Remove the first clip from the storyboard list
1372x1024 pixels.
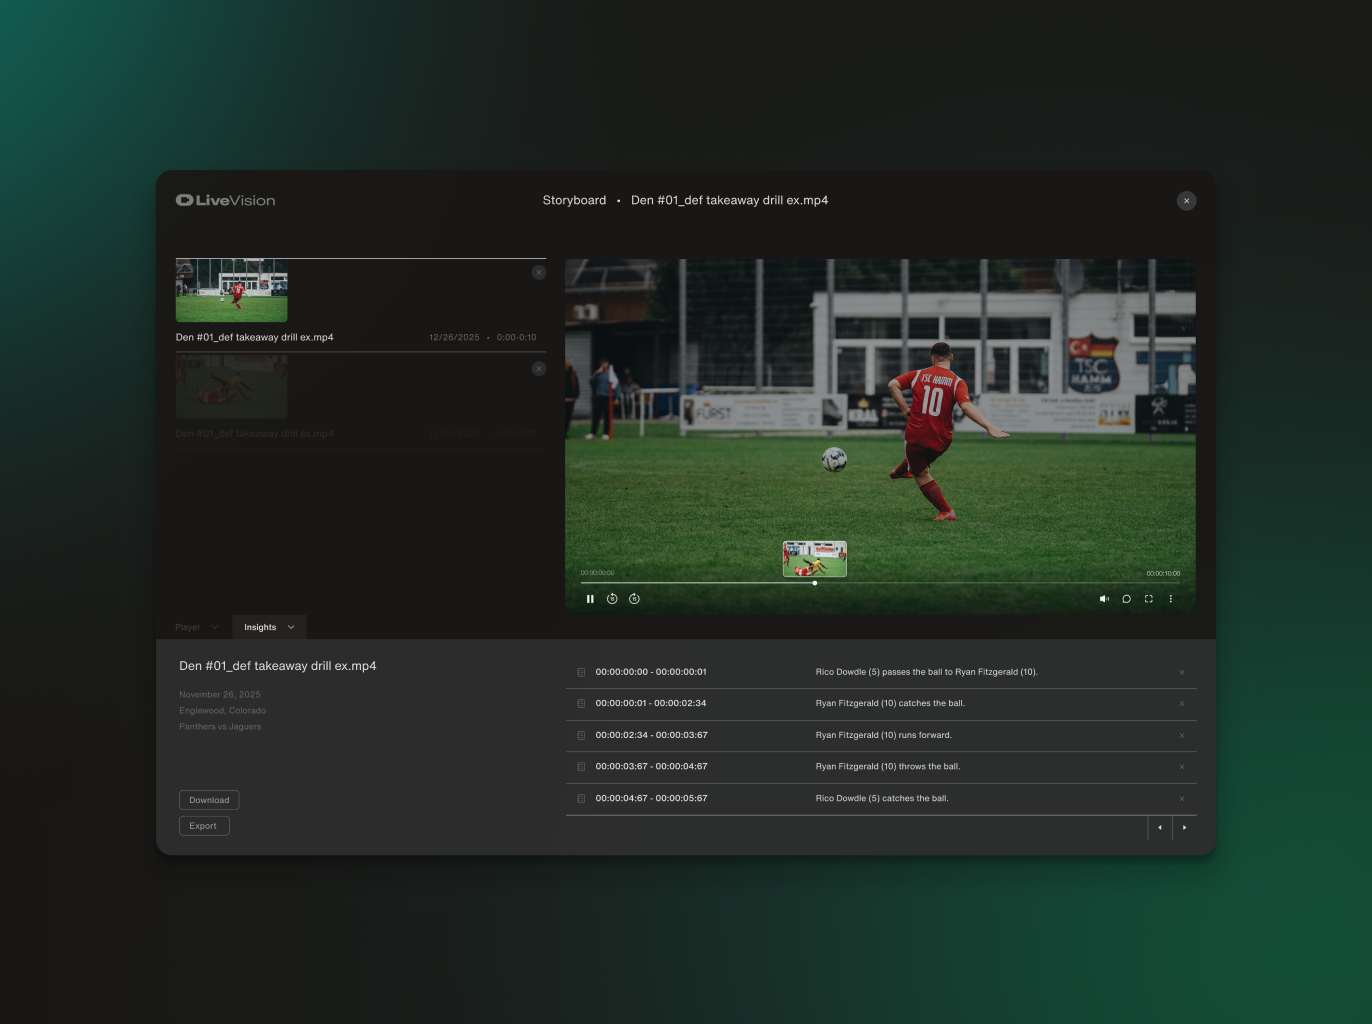(538, 272)
